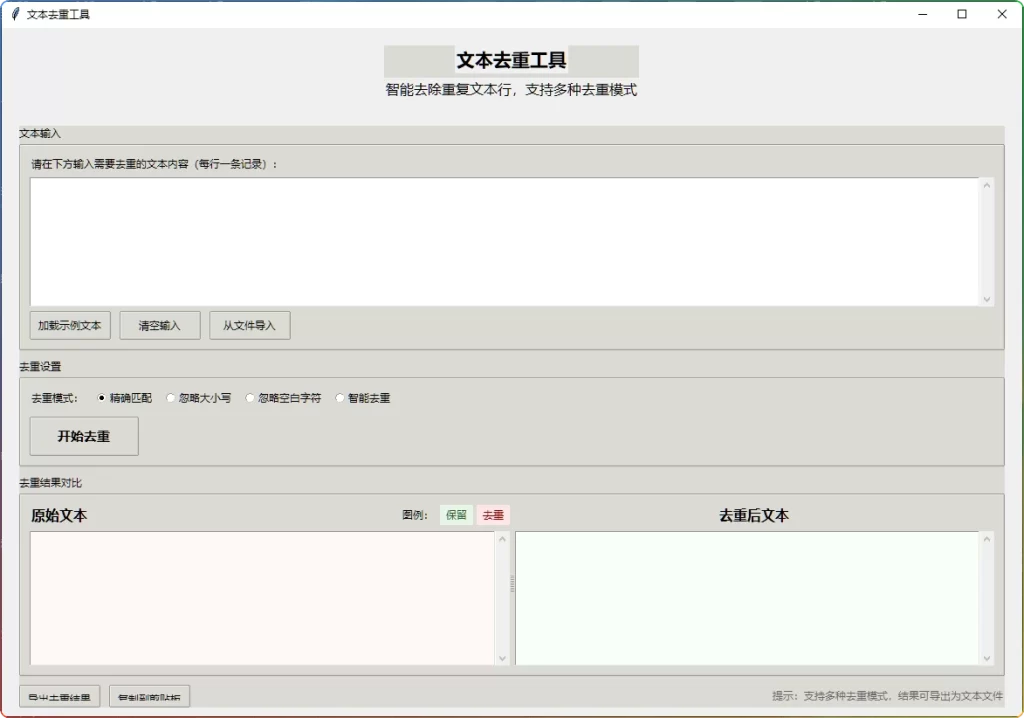Image resolution: width=1024 pixels, height=718 pixels.
Task: Click the 原始文本 pane scrollbar up arrow
Action: (502, 539)
